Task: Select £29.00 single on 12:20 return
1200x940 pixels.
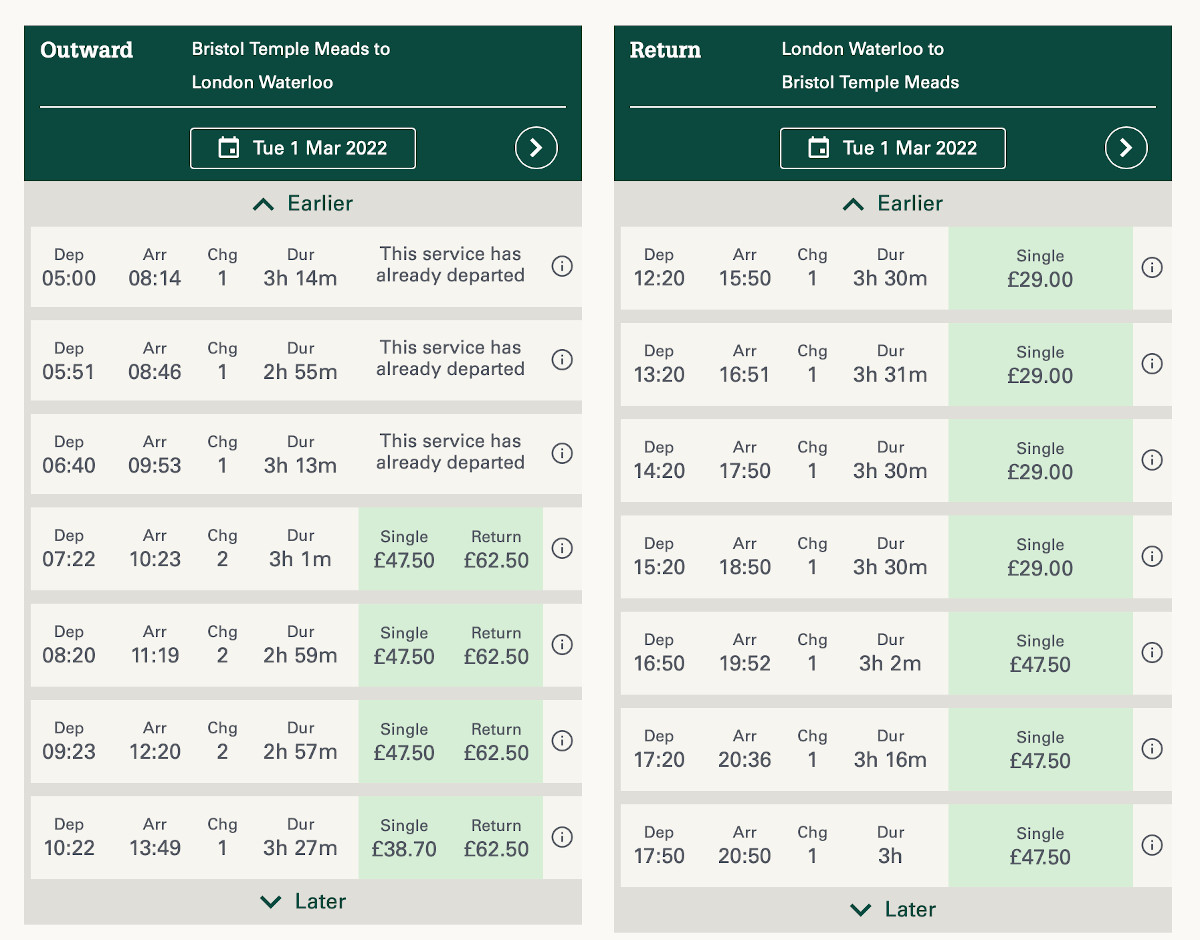Action: point(1040,268)
